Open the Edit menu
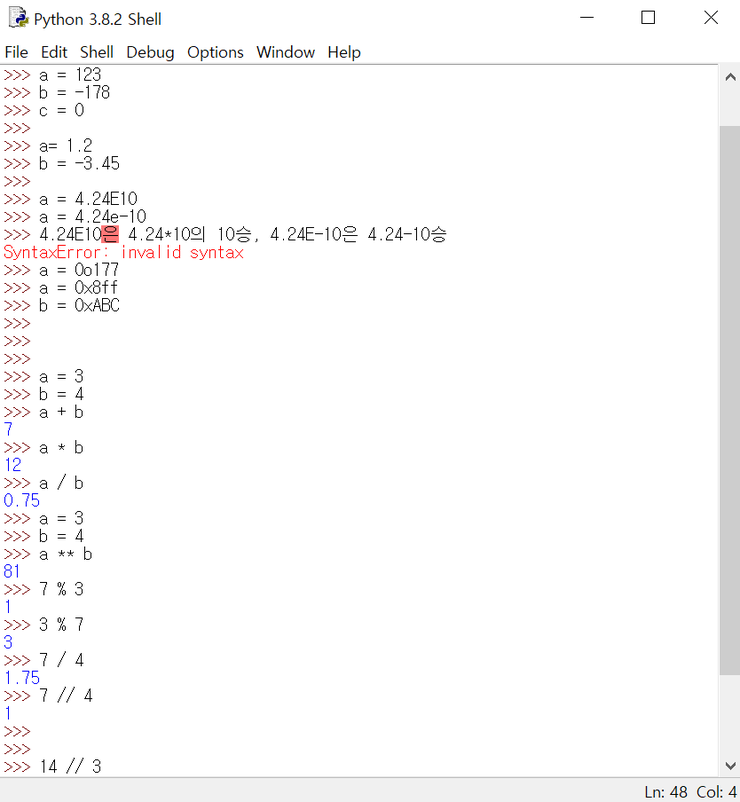This screenshot has width=740, height=802. (54, 52)
